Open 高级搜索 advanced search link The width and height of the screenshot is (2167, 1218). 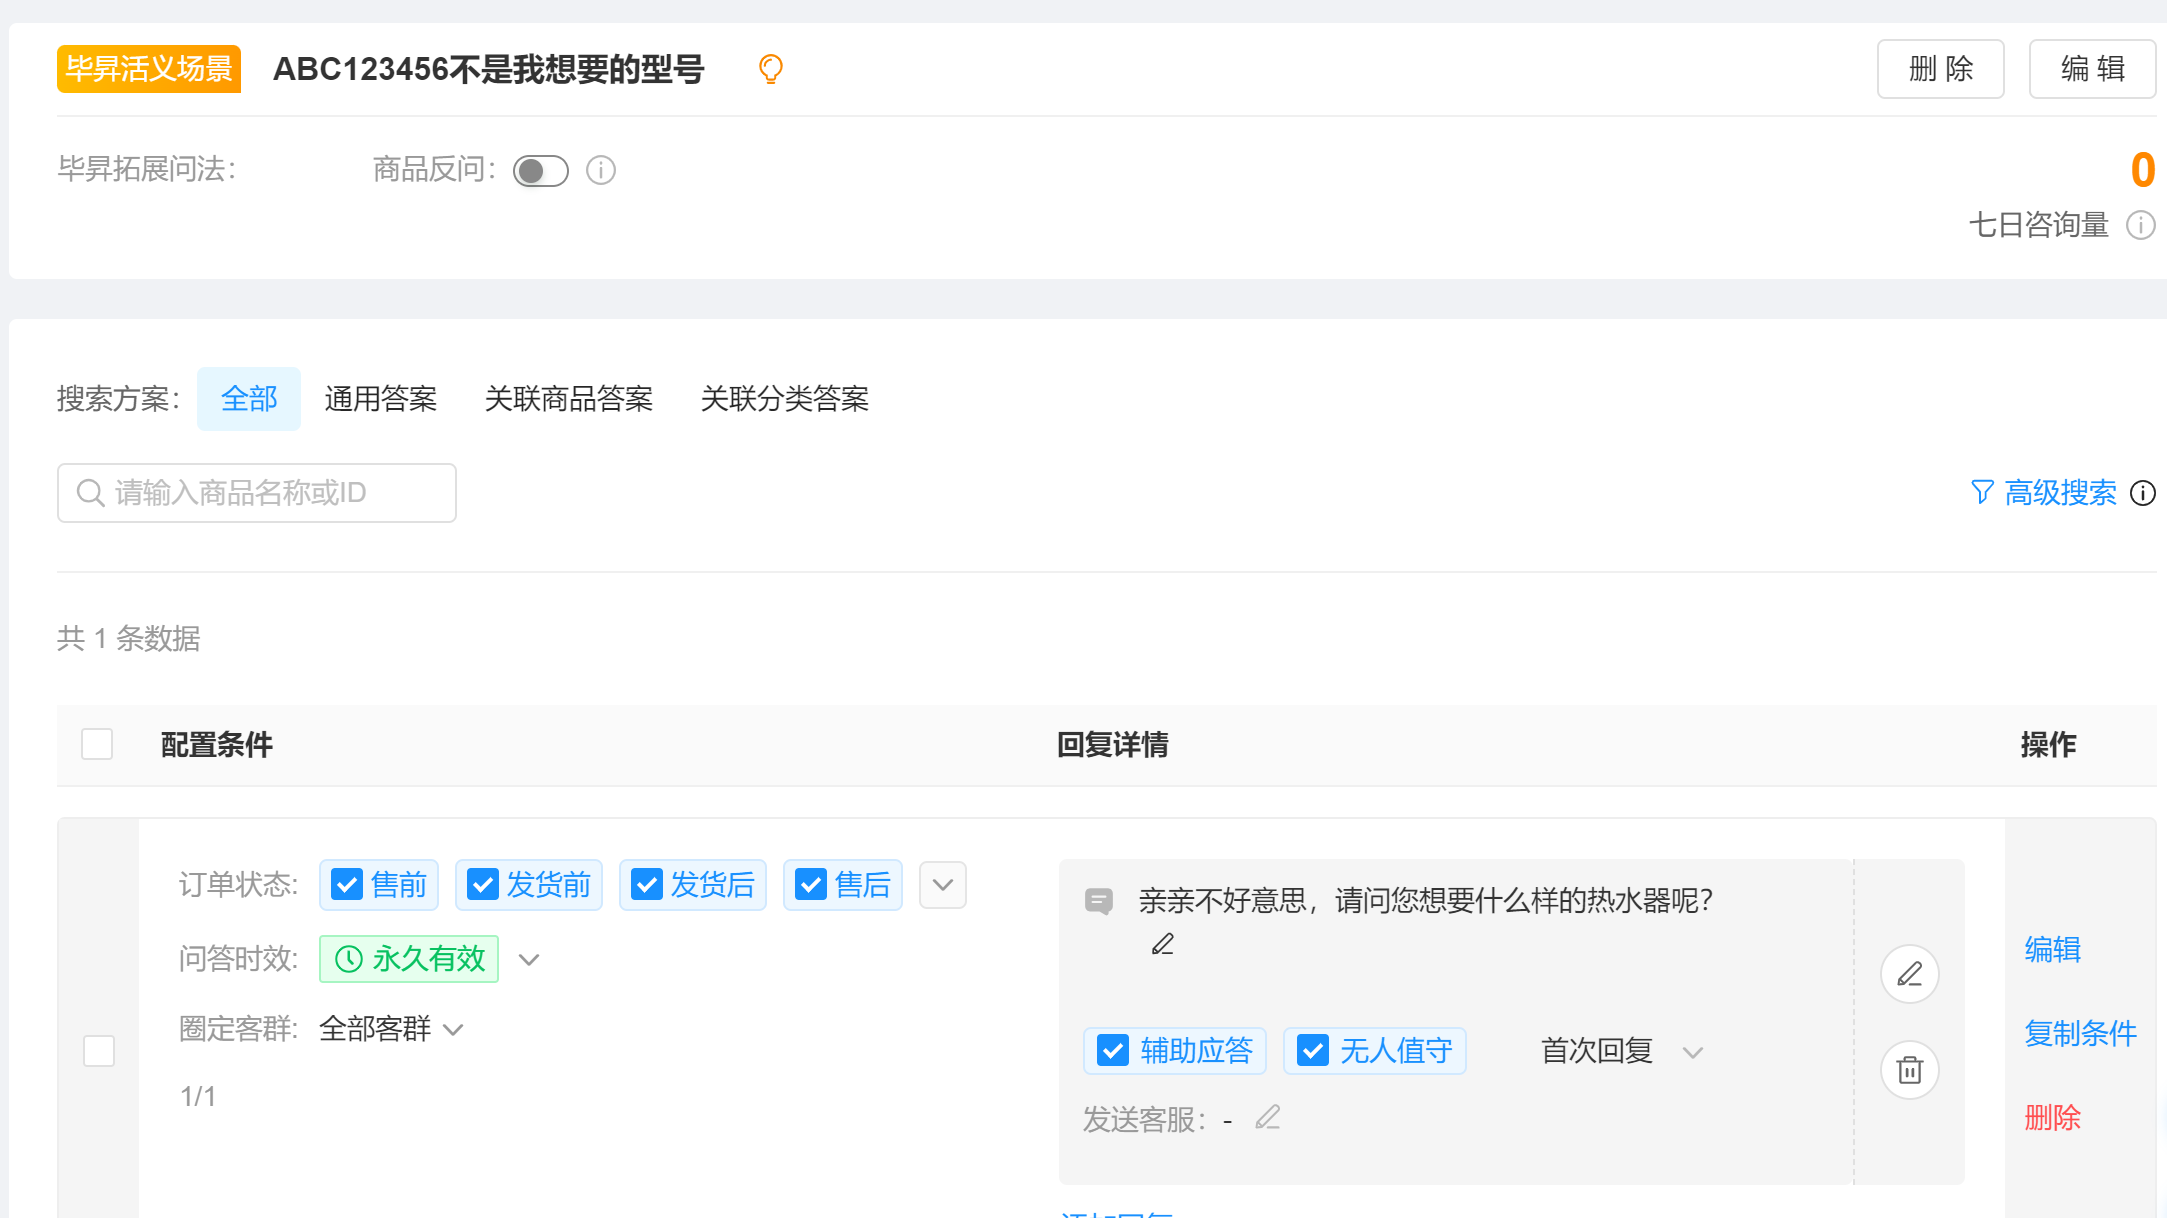[x=2061, y=493]
